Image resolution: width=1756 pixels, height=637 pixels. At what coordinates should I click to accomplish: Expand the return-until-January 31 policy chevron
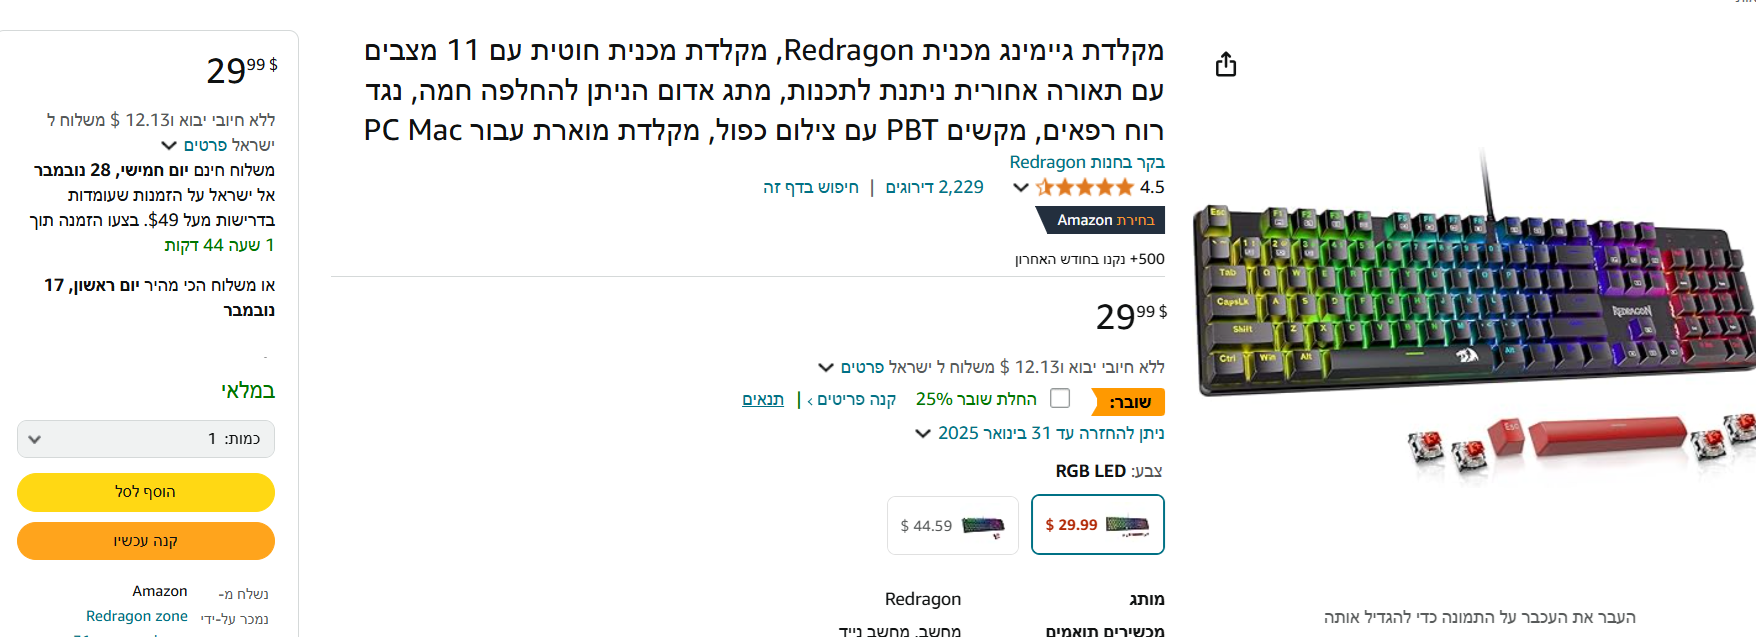(x=922, y=433)
